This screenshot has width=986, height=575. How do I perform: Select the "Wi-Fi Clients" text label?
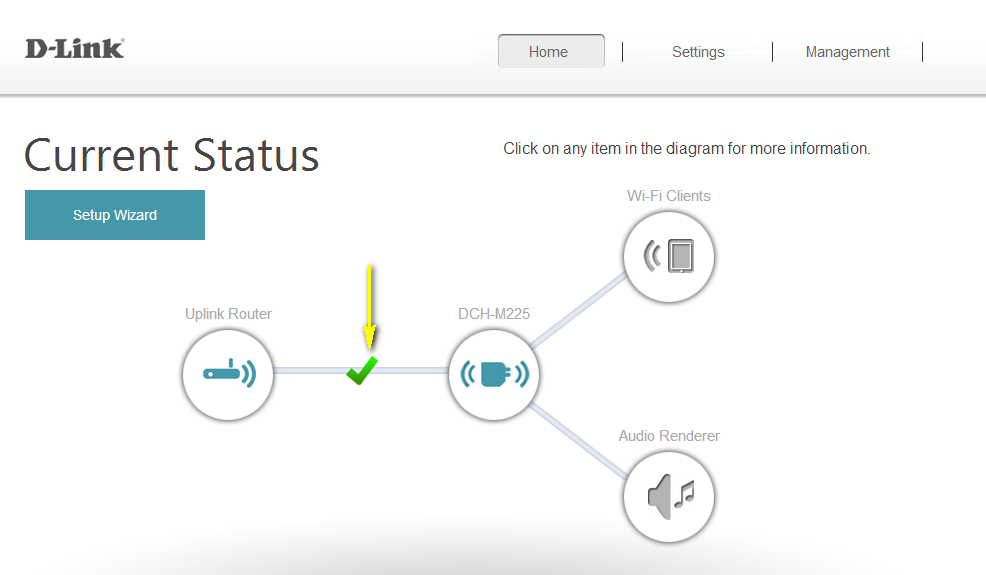[668, 196]
